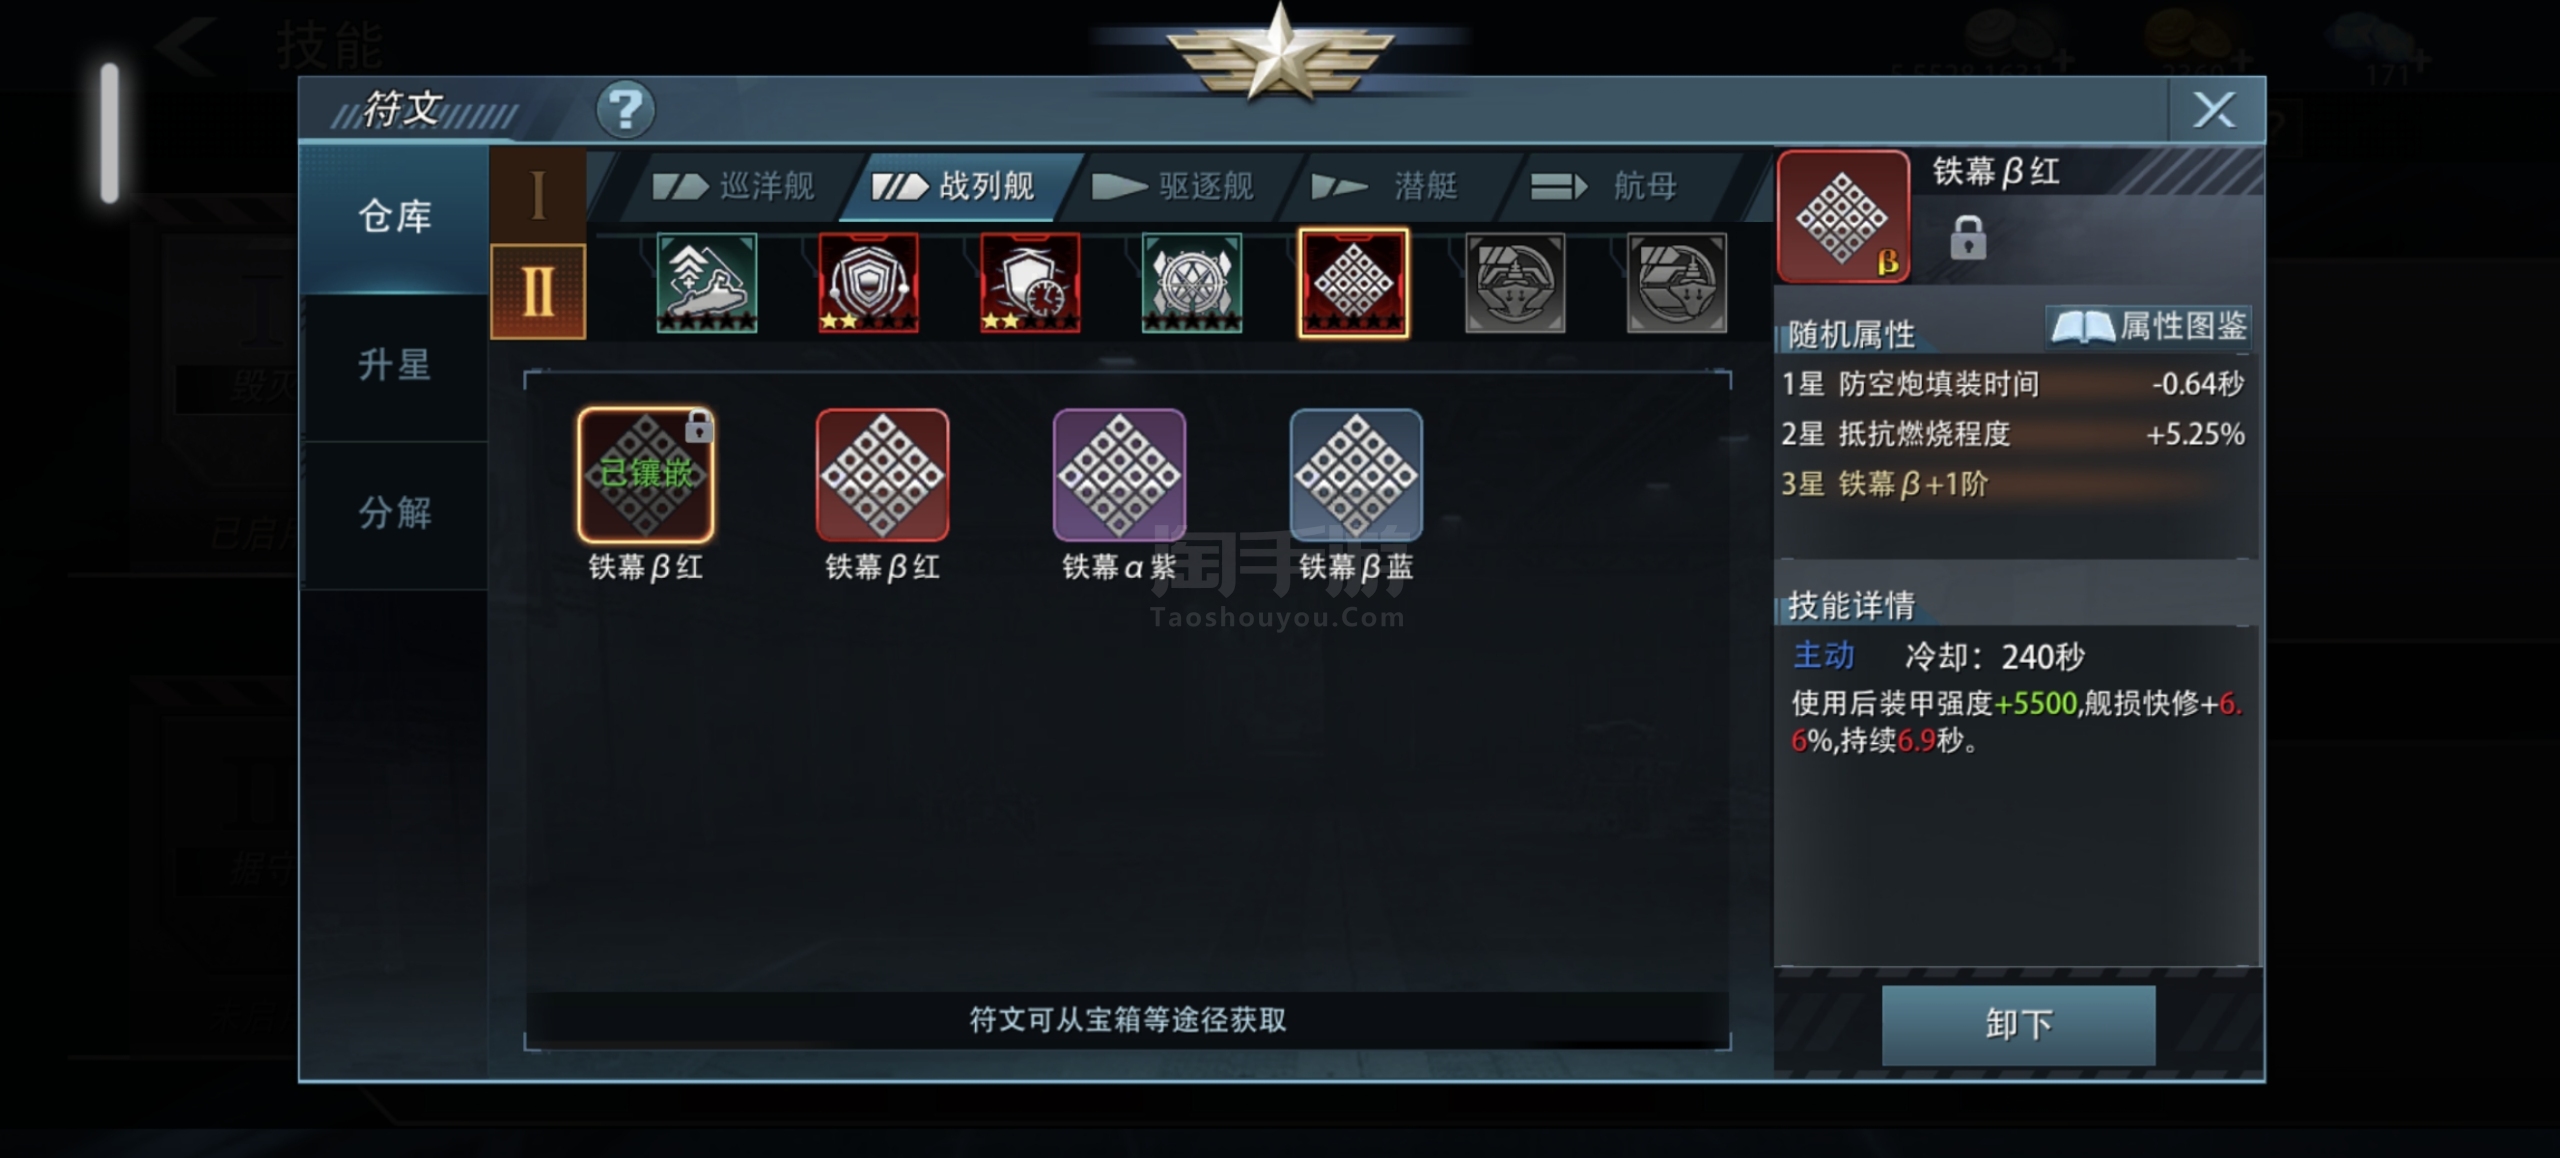Select the green submarine rune slot
The height and width of the screenshot is (1158, 2560).
tap(707, 283)
